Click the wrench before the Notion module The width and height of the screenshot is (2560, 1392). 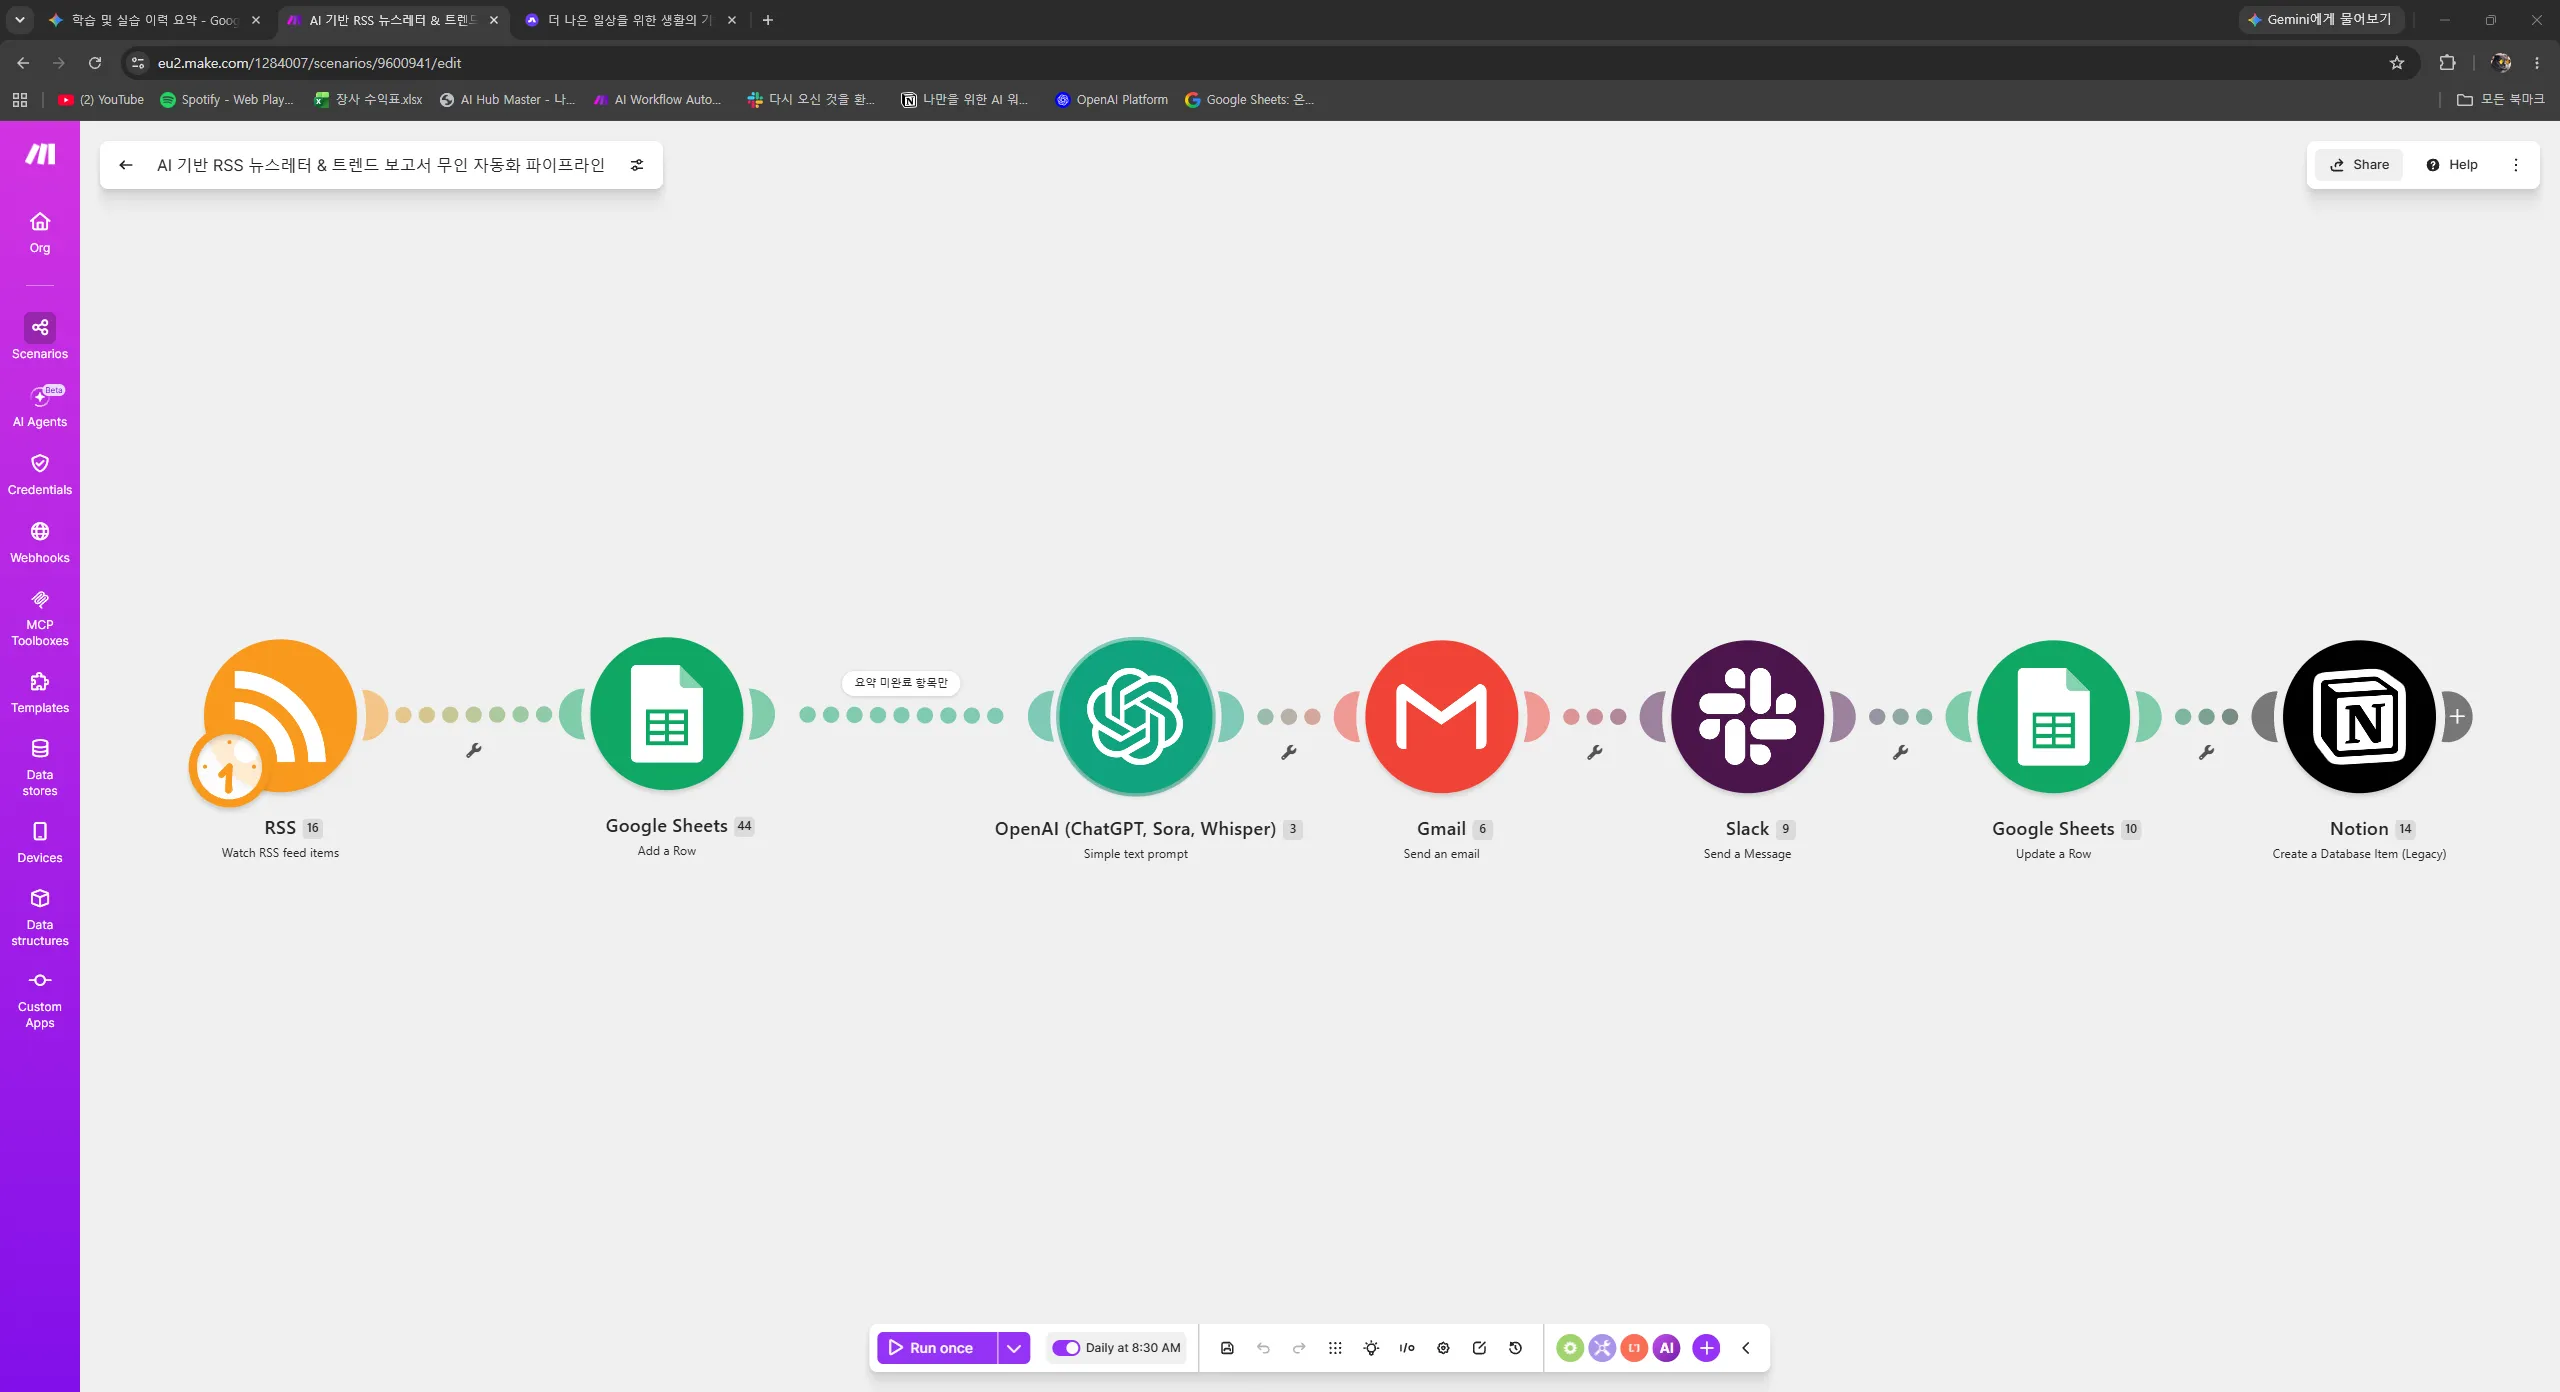click(2207, 752)
